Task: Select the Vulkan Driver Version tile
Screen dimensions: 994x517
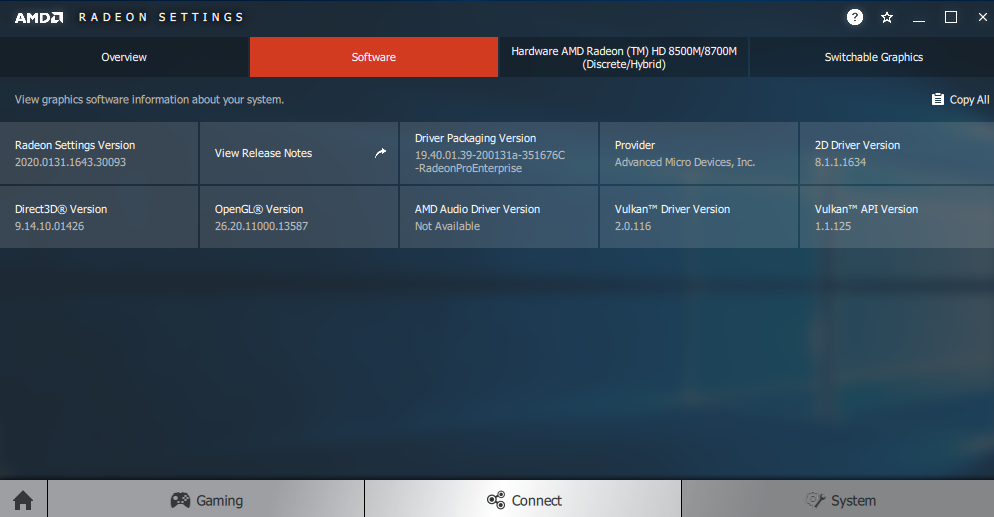Action: (x=698, y=217)
